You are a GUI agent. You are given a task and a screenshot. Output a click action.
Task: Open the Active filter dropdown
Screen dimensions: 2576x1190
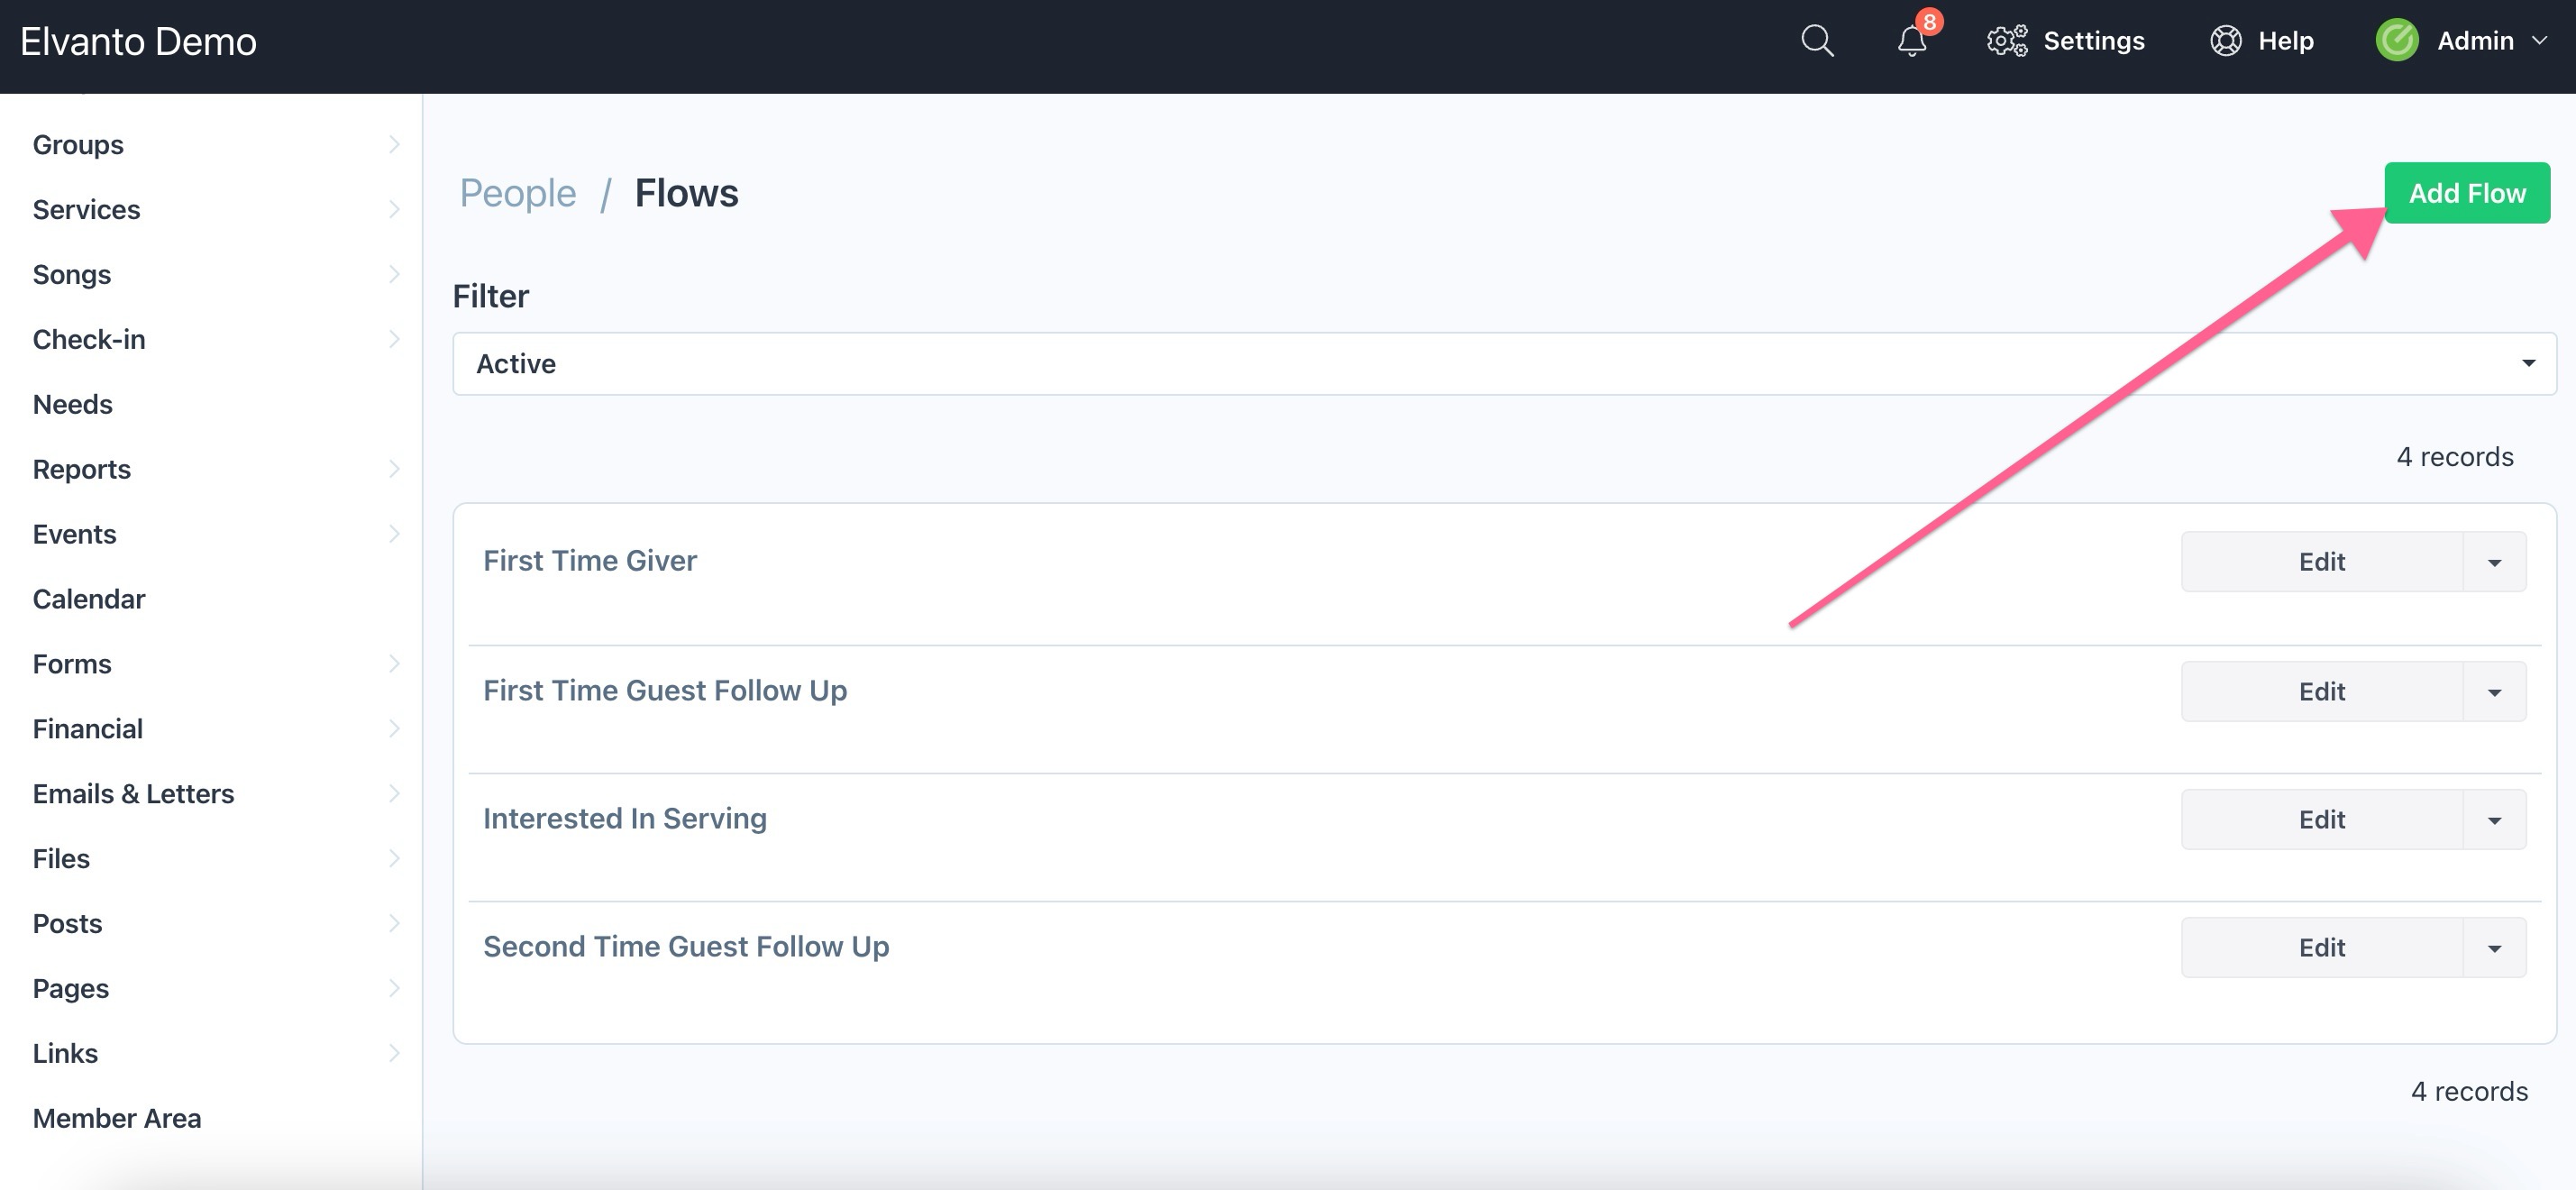point(1504,364)
